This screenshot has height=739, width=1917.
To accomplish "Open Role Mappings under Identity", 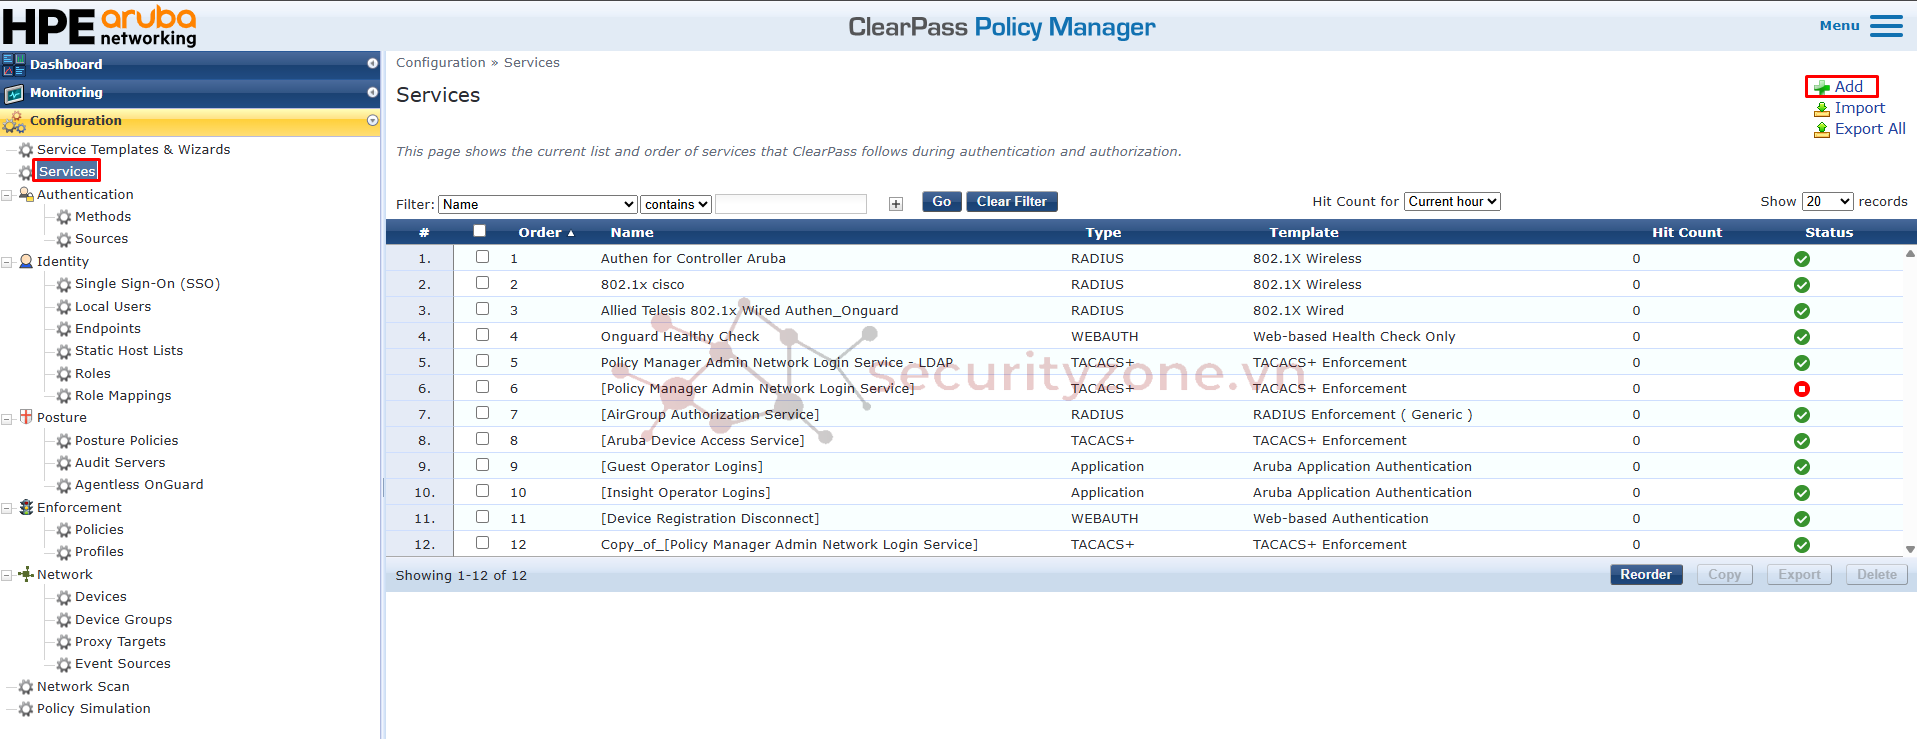I will click(123, 396).
